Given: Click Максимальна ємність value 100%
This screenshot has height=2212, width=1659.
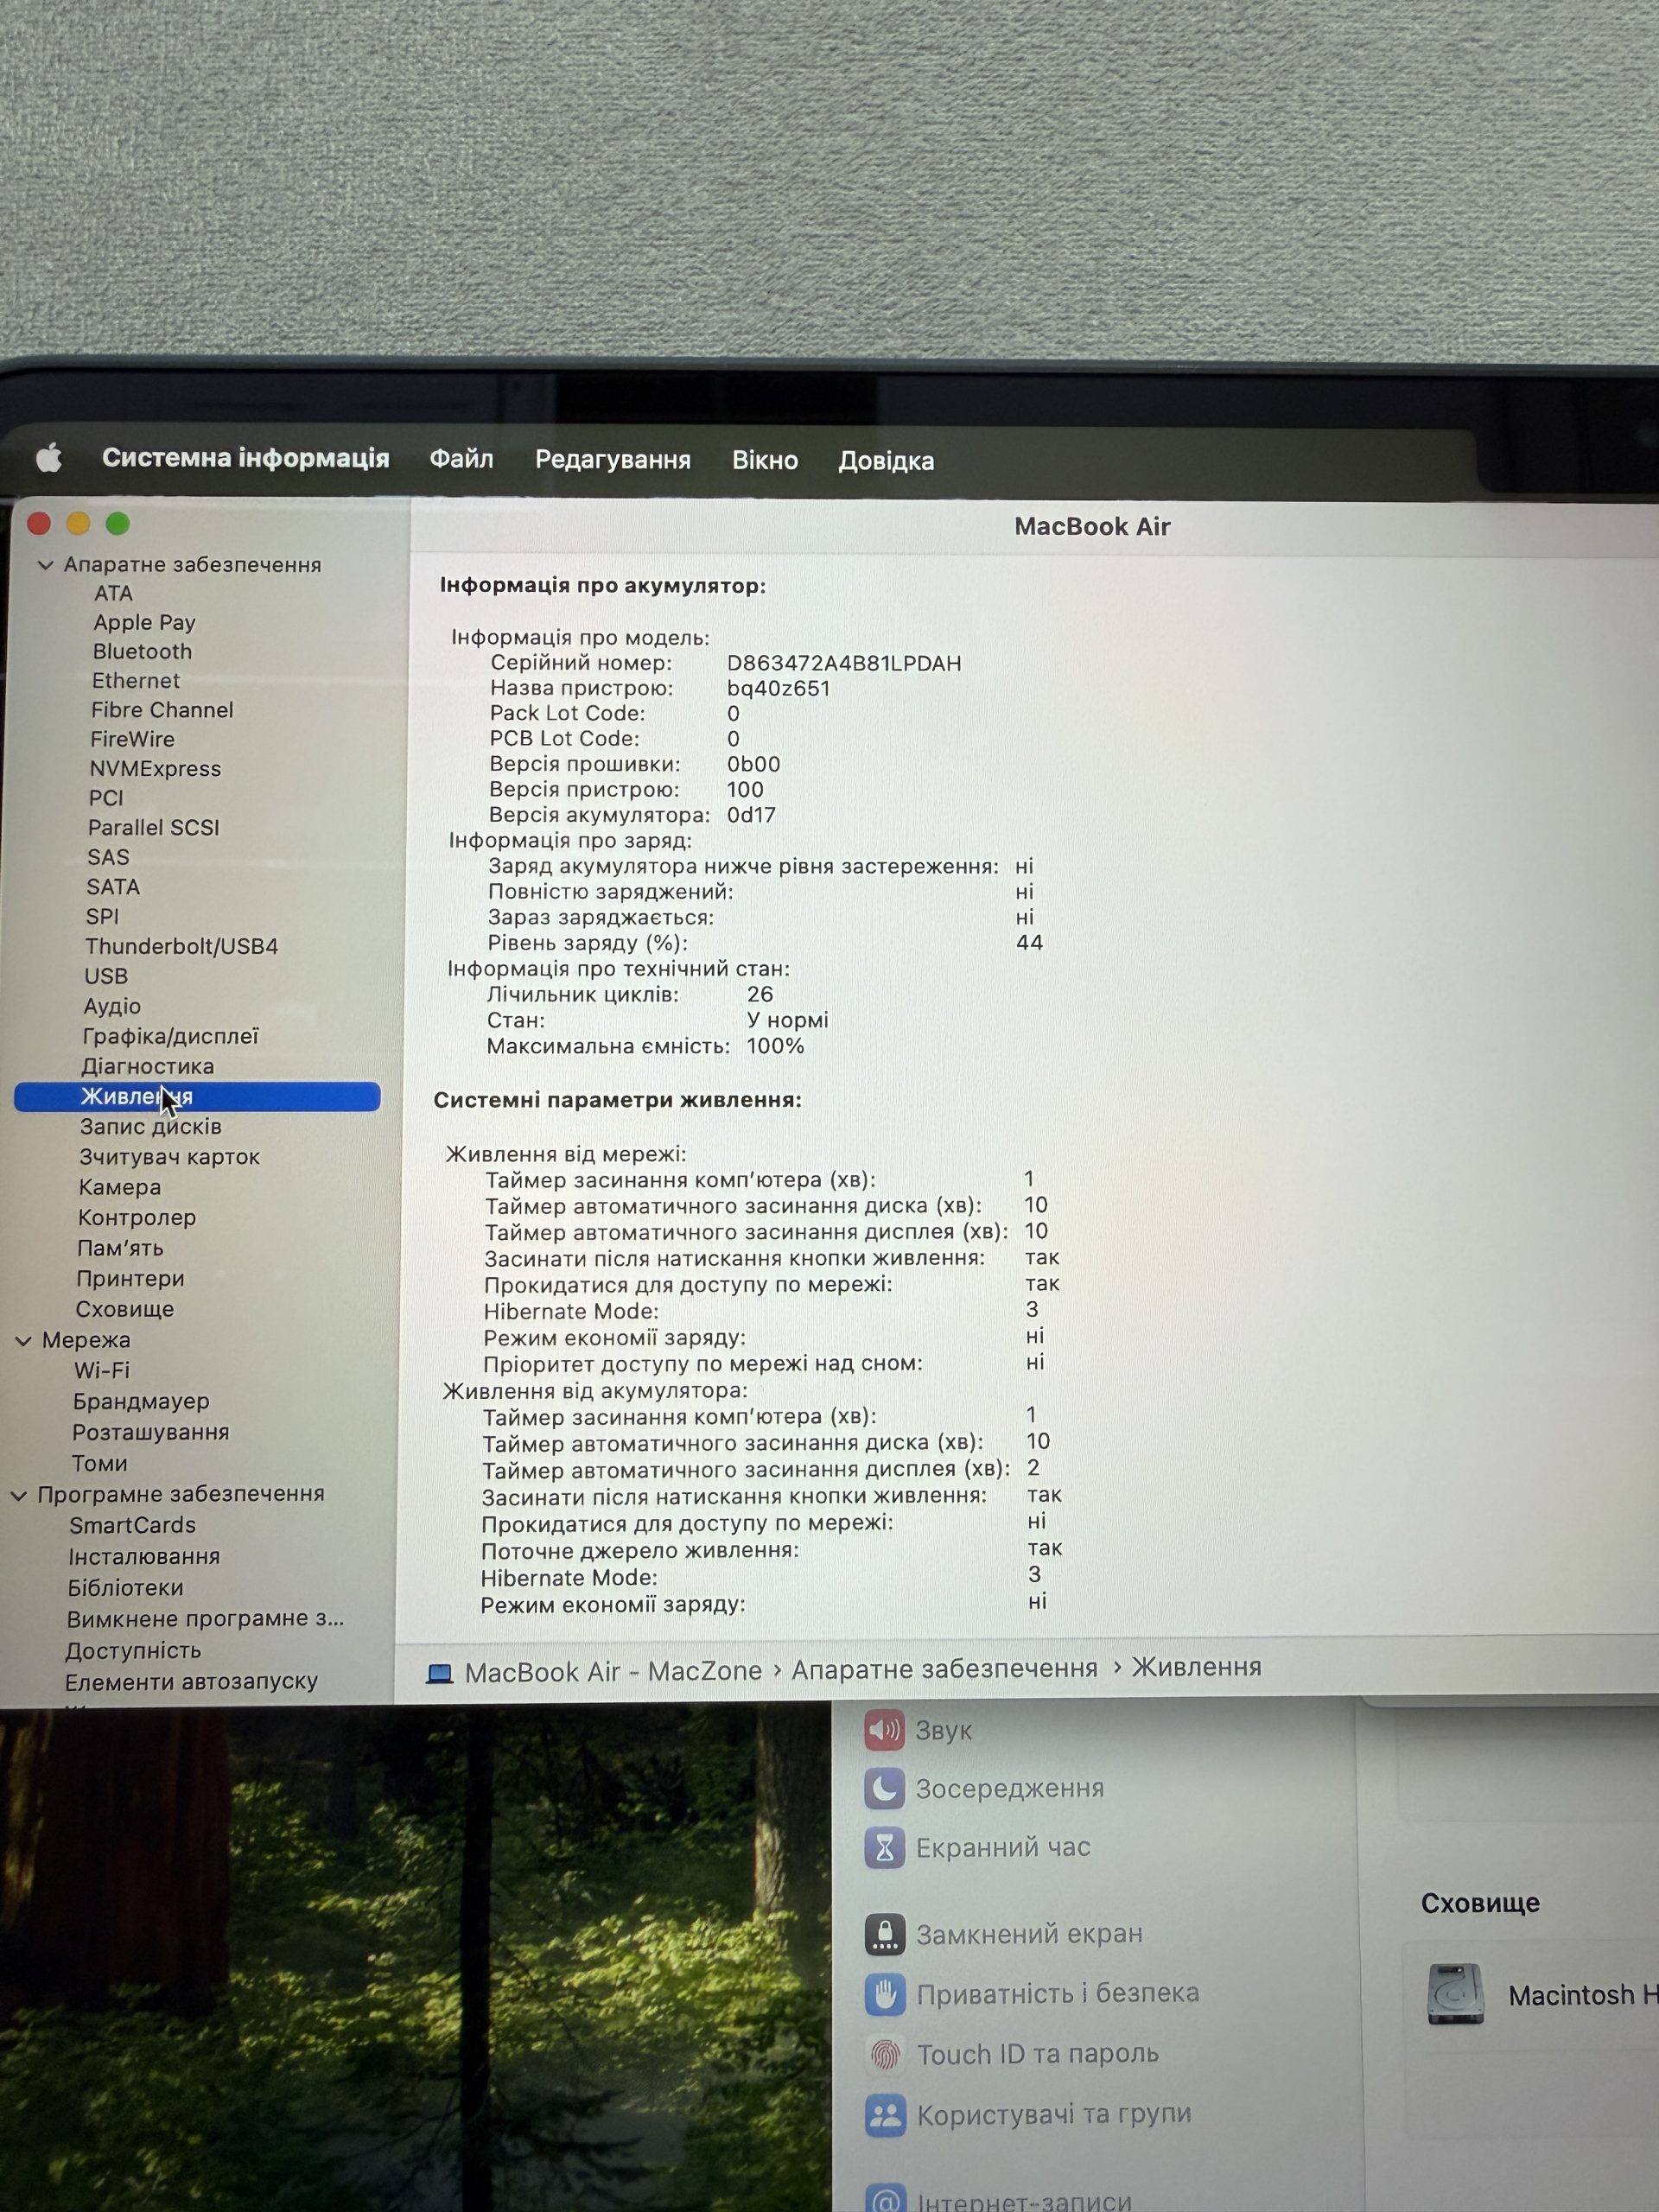Looking at the screenshot, I should [x=775, y=1046].
